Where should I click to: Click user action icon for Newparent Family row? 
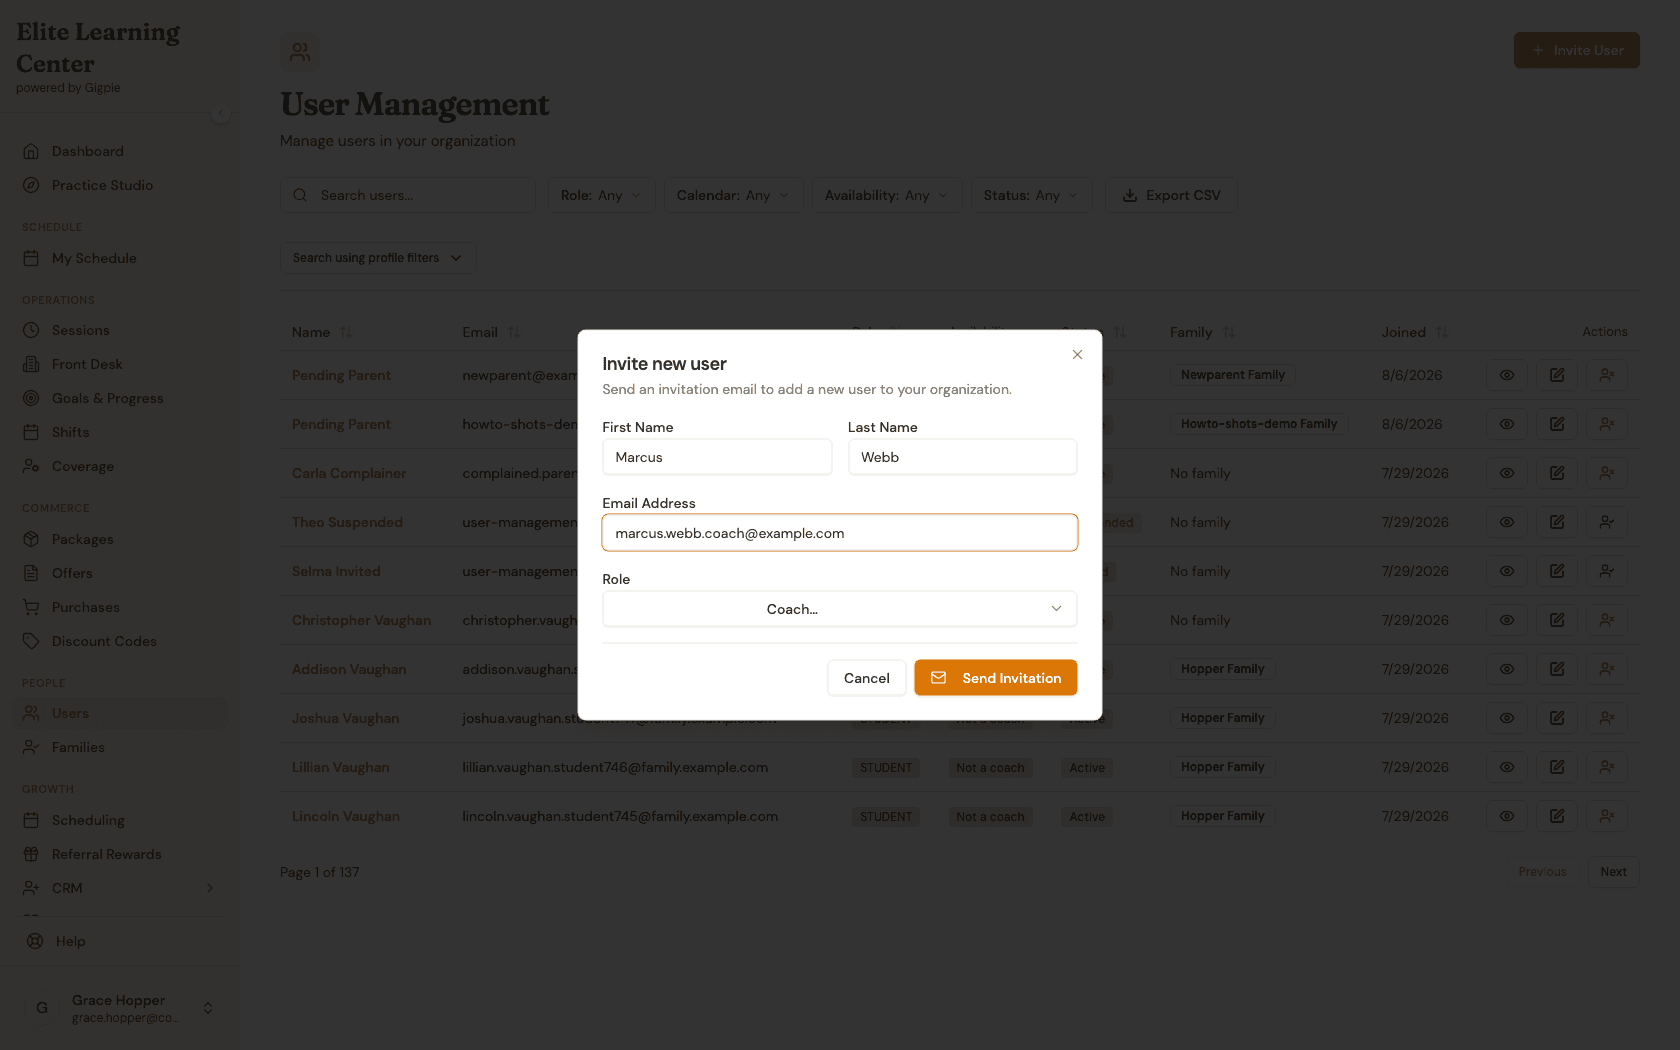pos(1607,375)
